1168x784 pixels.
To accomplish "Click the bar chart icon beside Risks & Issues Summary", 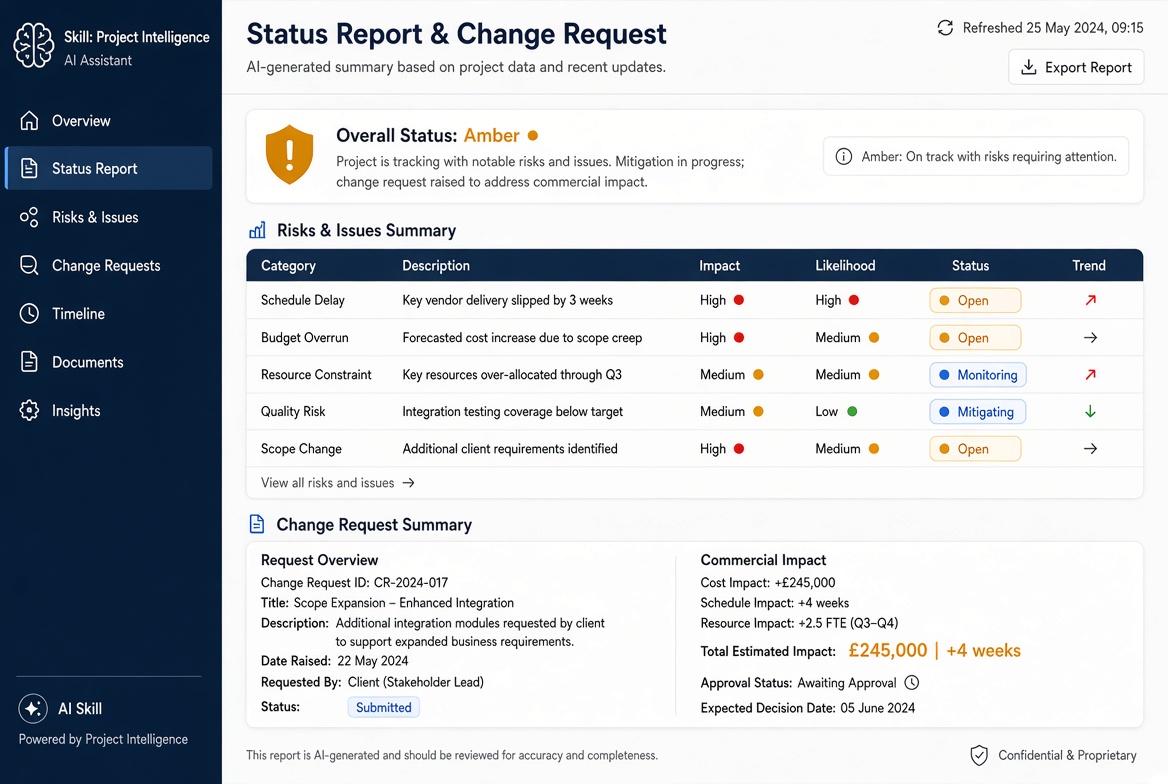I will [x=257, y=230].
